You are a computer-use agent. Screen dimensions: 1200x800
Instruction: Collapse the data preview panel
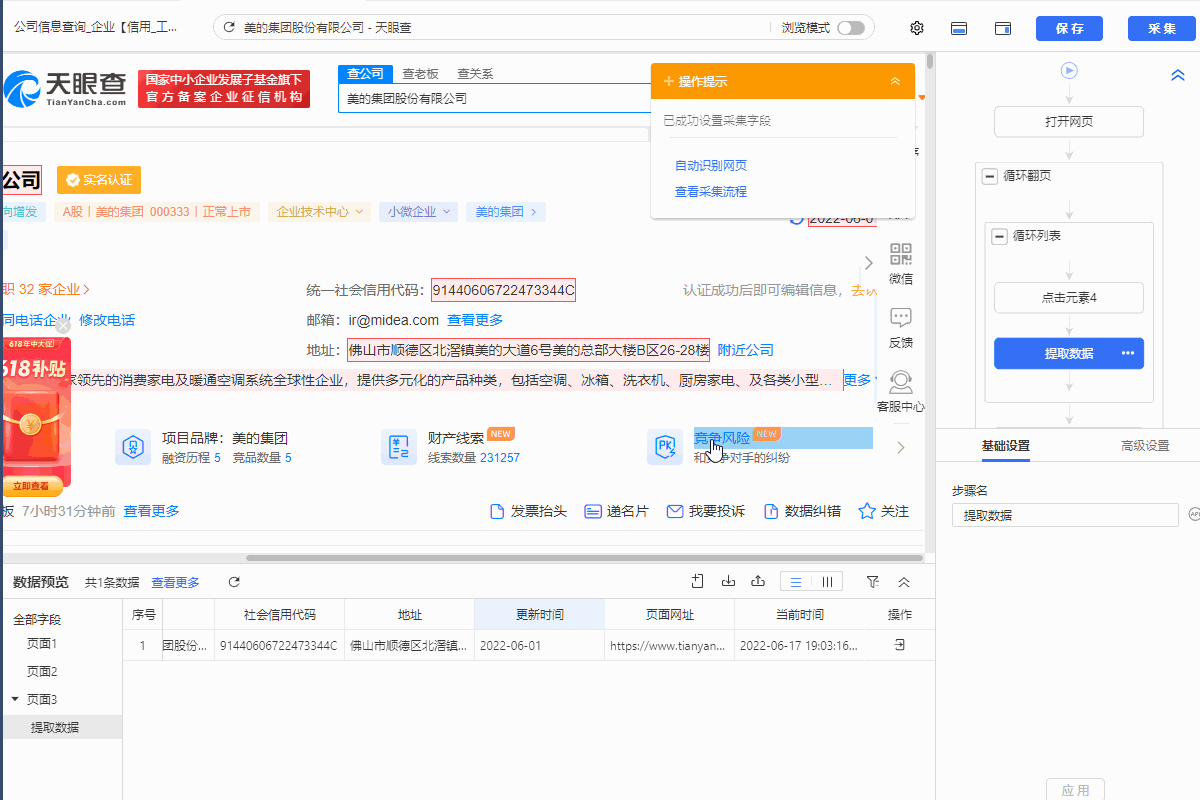coord(904,582)
